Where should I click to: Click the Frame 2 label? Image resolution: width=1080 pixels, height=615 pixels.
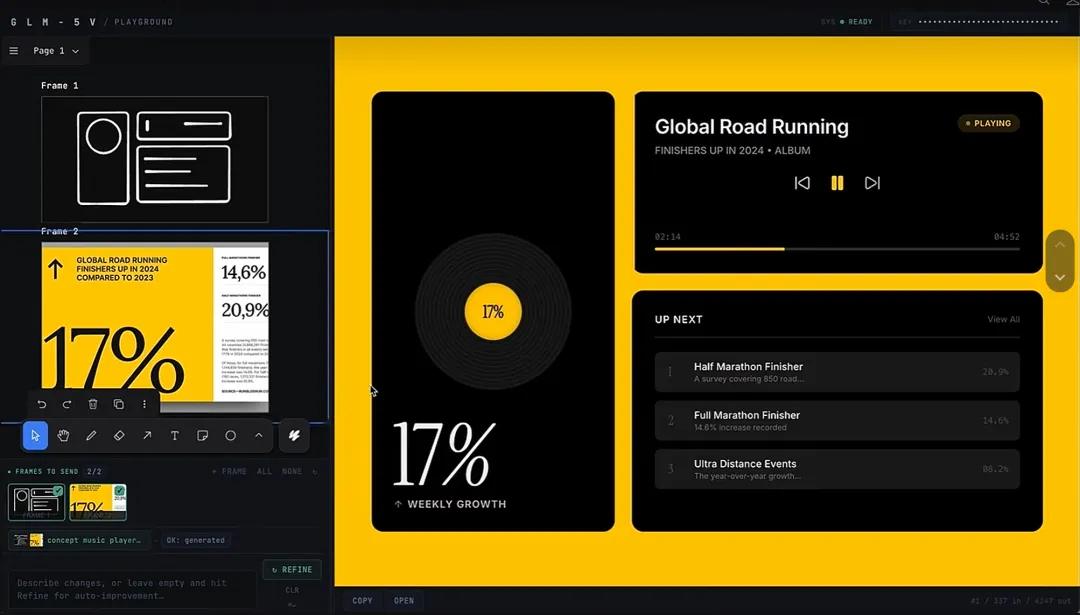pos(59,231)
